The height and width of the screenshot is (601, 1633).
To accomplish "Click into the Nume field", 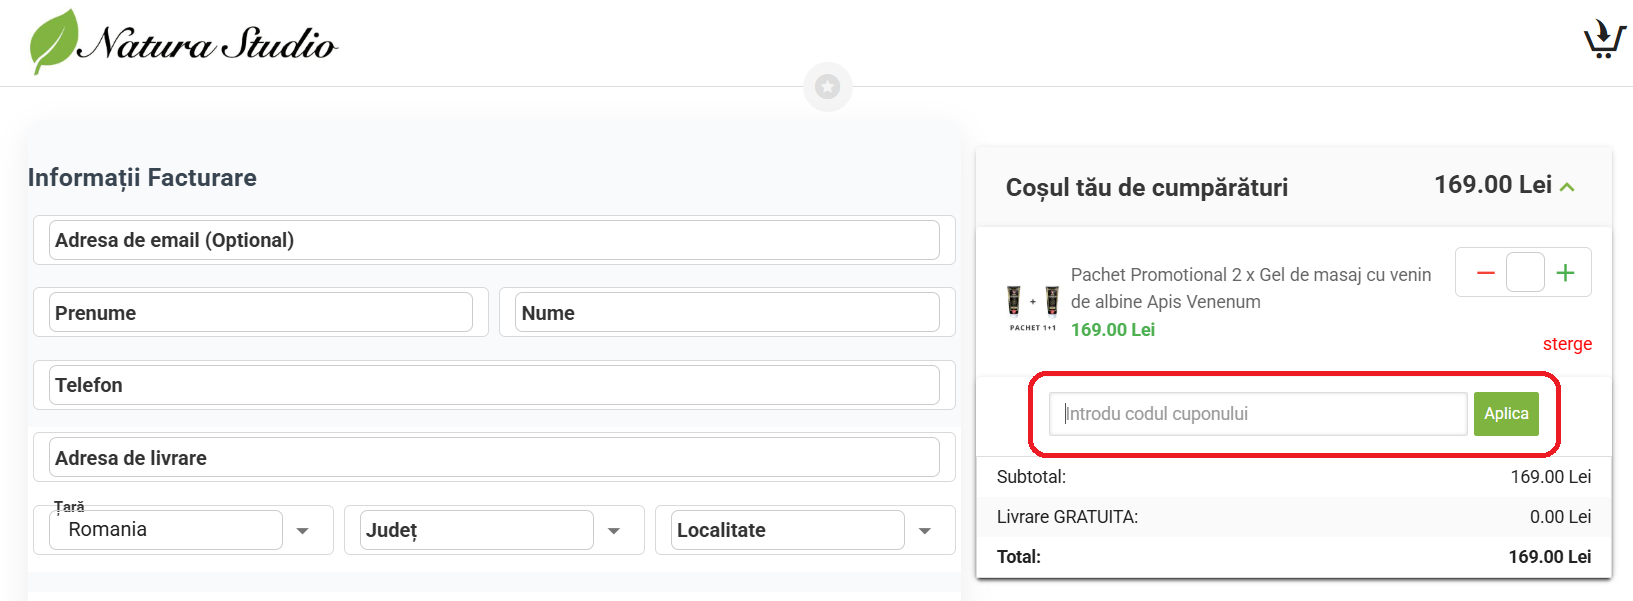I will click(727, 313).
